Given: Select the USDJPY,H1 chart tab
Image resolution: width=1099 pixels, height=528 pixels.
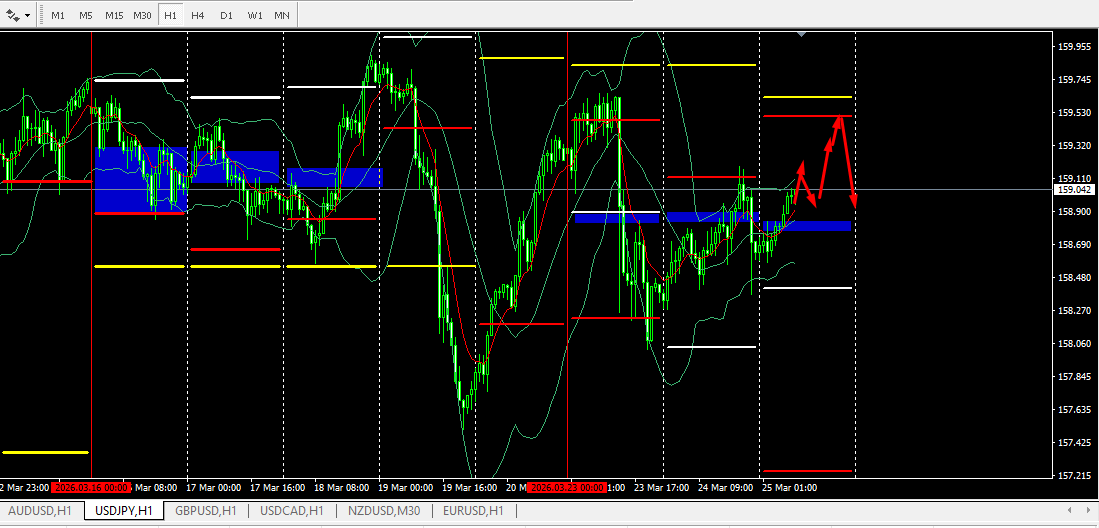Looking at the screenshot, I should [123, 510].
